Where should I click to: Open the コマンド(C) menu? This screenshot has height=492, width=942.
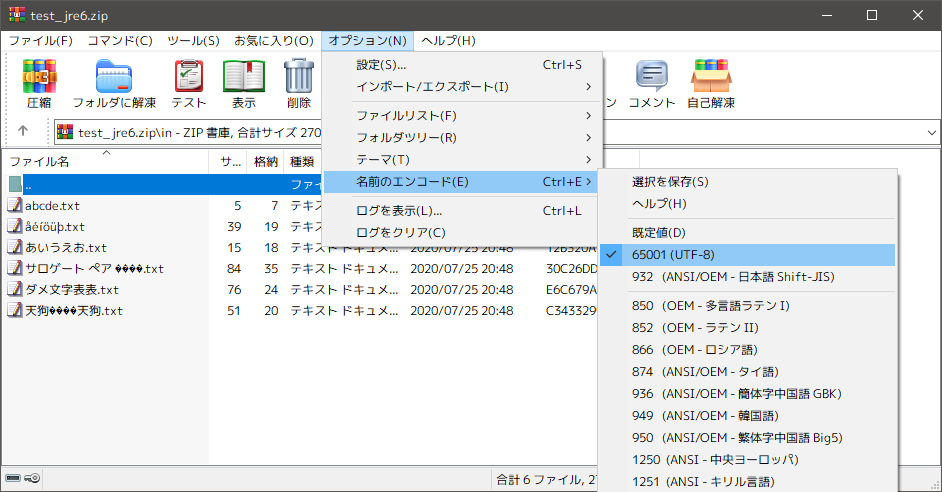click(x=120, y=41)
